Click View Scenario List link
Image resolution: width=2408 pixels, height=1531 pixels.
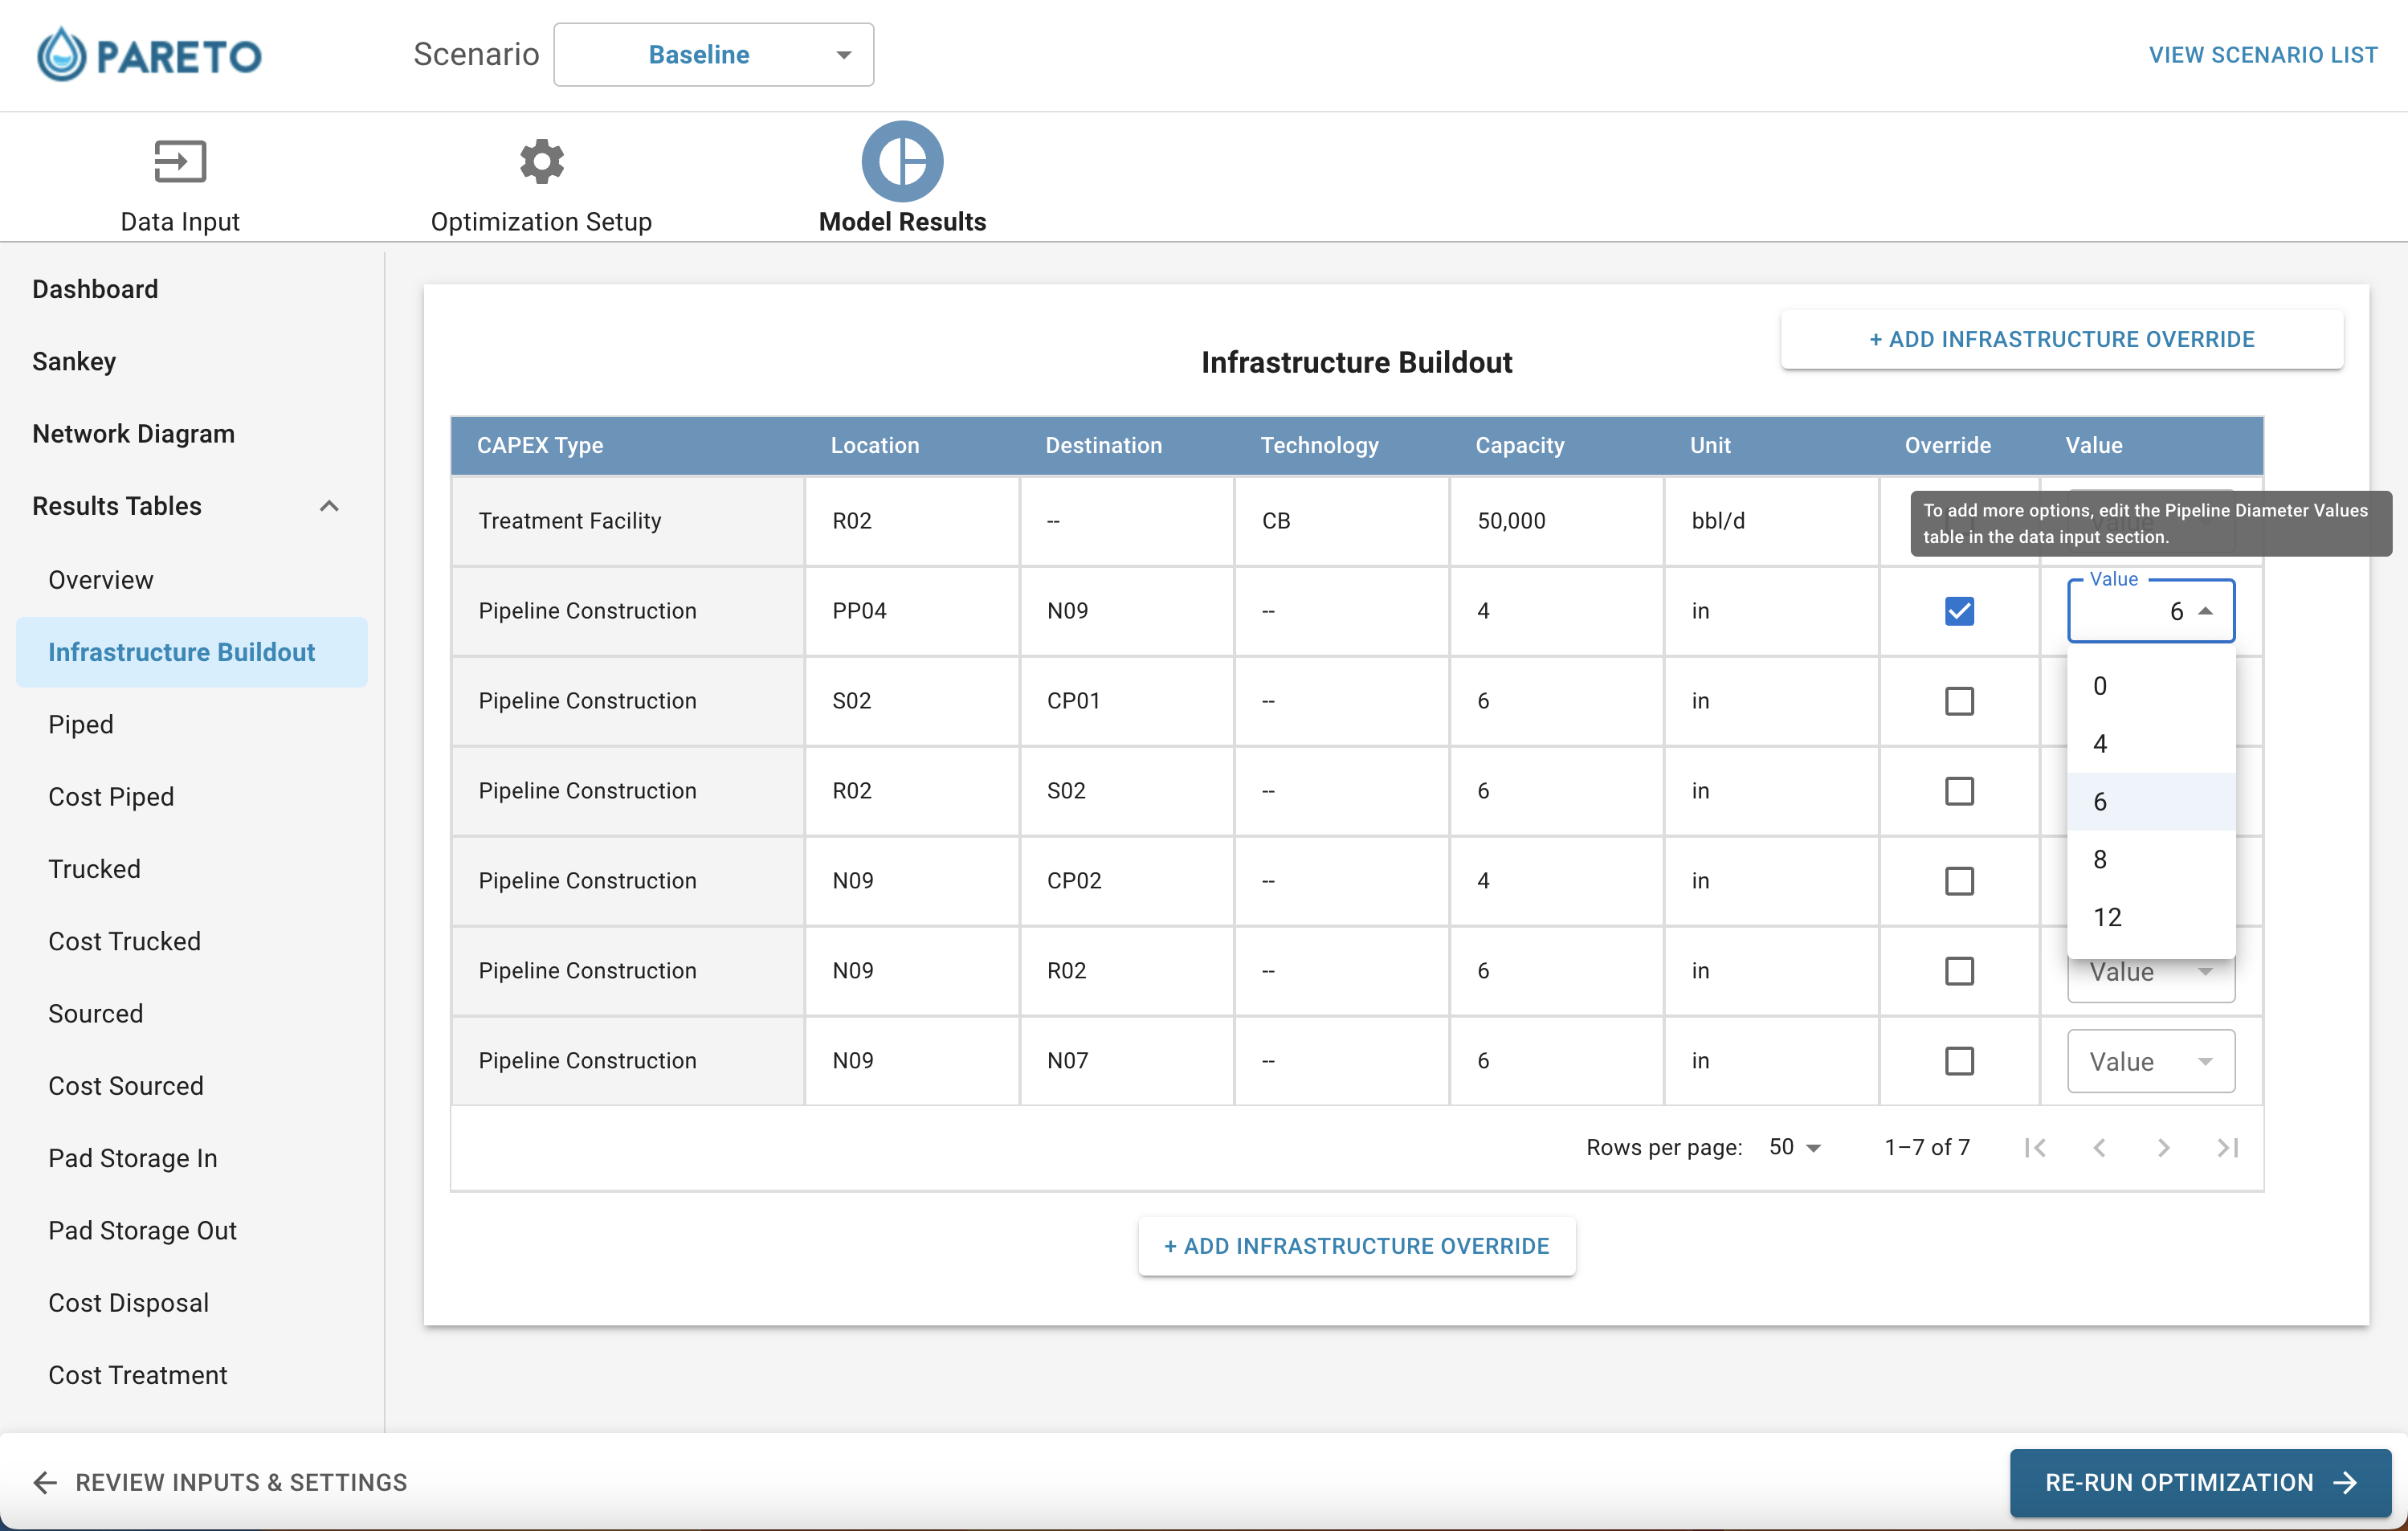click(x=2262, y=54)
